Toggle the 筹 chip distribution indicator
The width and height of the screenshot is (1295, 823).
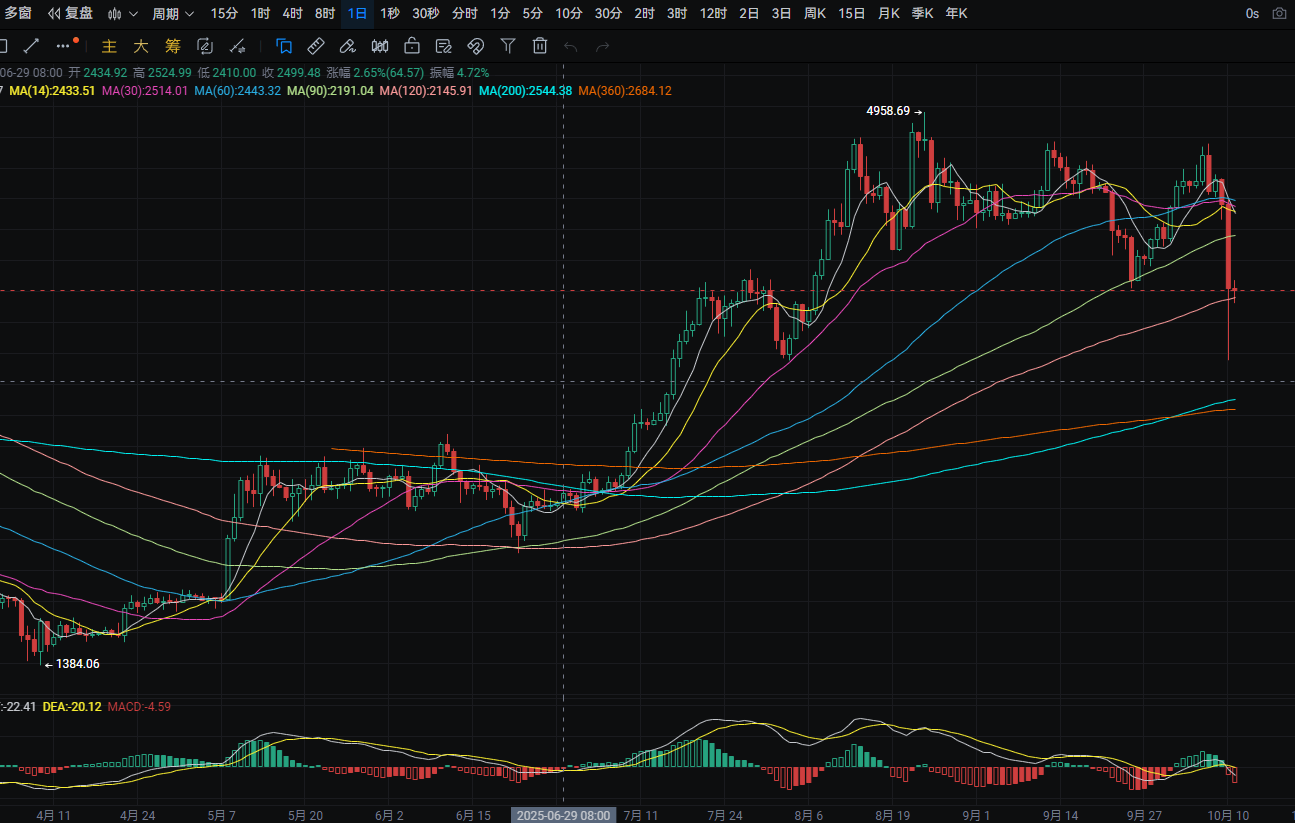[173, 46]
